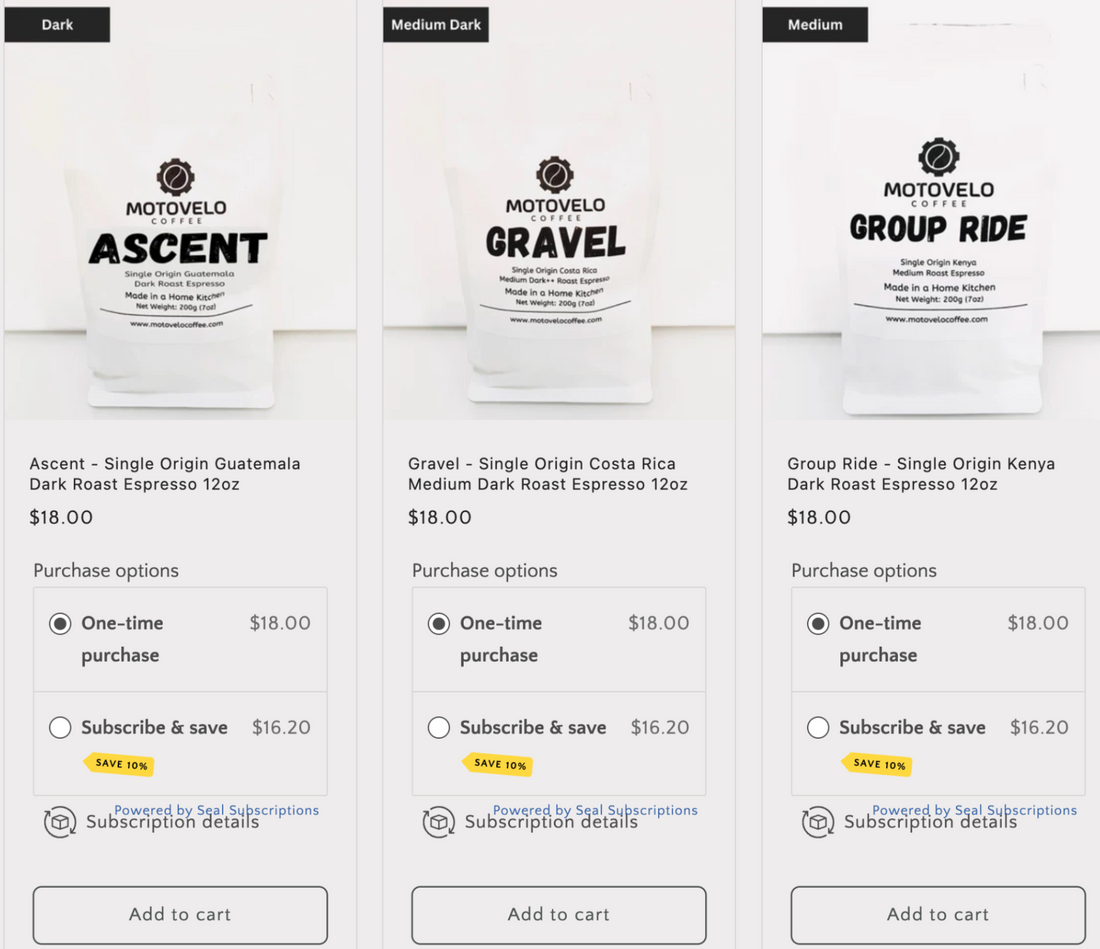Choose Subscribe & save for Gravel
This screenshot has width=1100, height=949.
click(439, 728)
